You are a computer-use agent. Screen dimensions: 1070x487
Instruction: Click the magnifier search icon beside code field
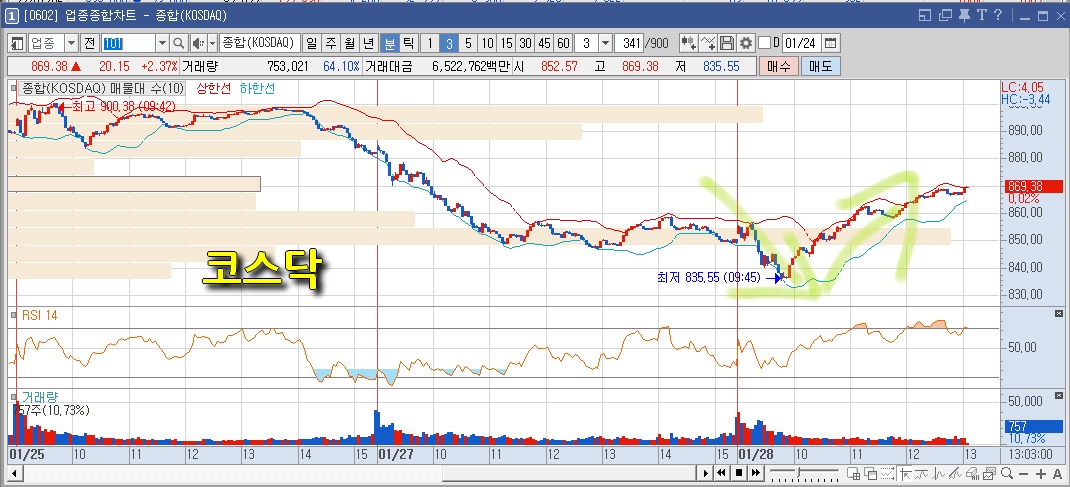pyautogui.click(x=179, y=44)
